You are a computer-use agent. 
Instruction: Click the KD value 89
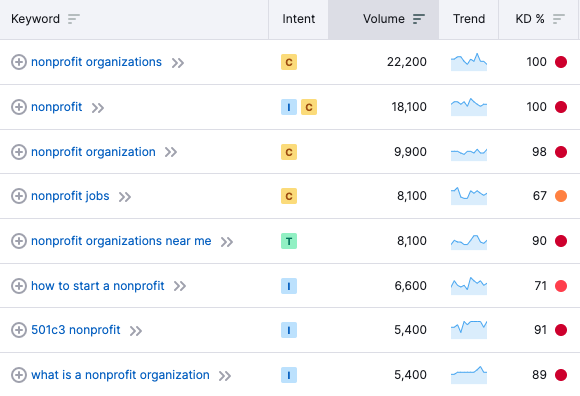pyautogui.click(x=539, y=375)
